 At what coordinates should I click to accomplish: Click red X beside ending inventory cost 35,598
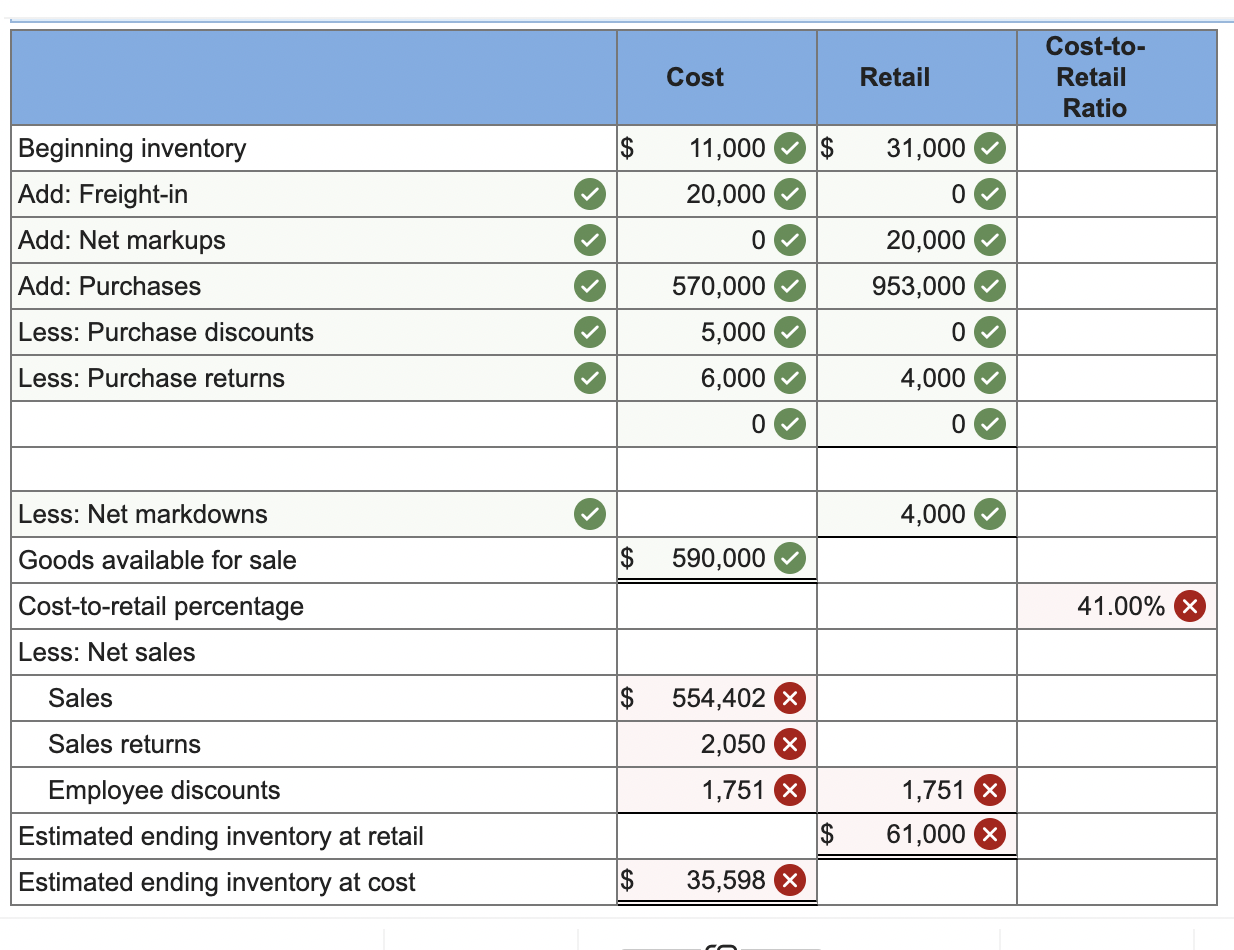pos(791,880)
